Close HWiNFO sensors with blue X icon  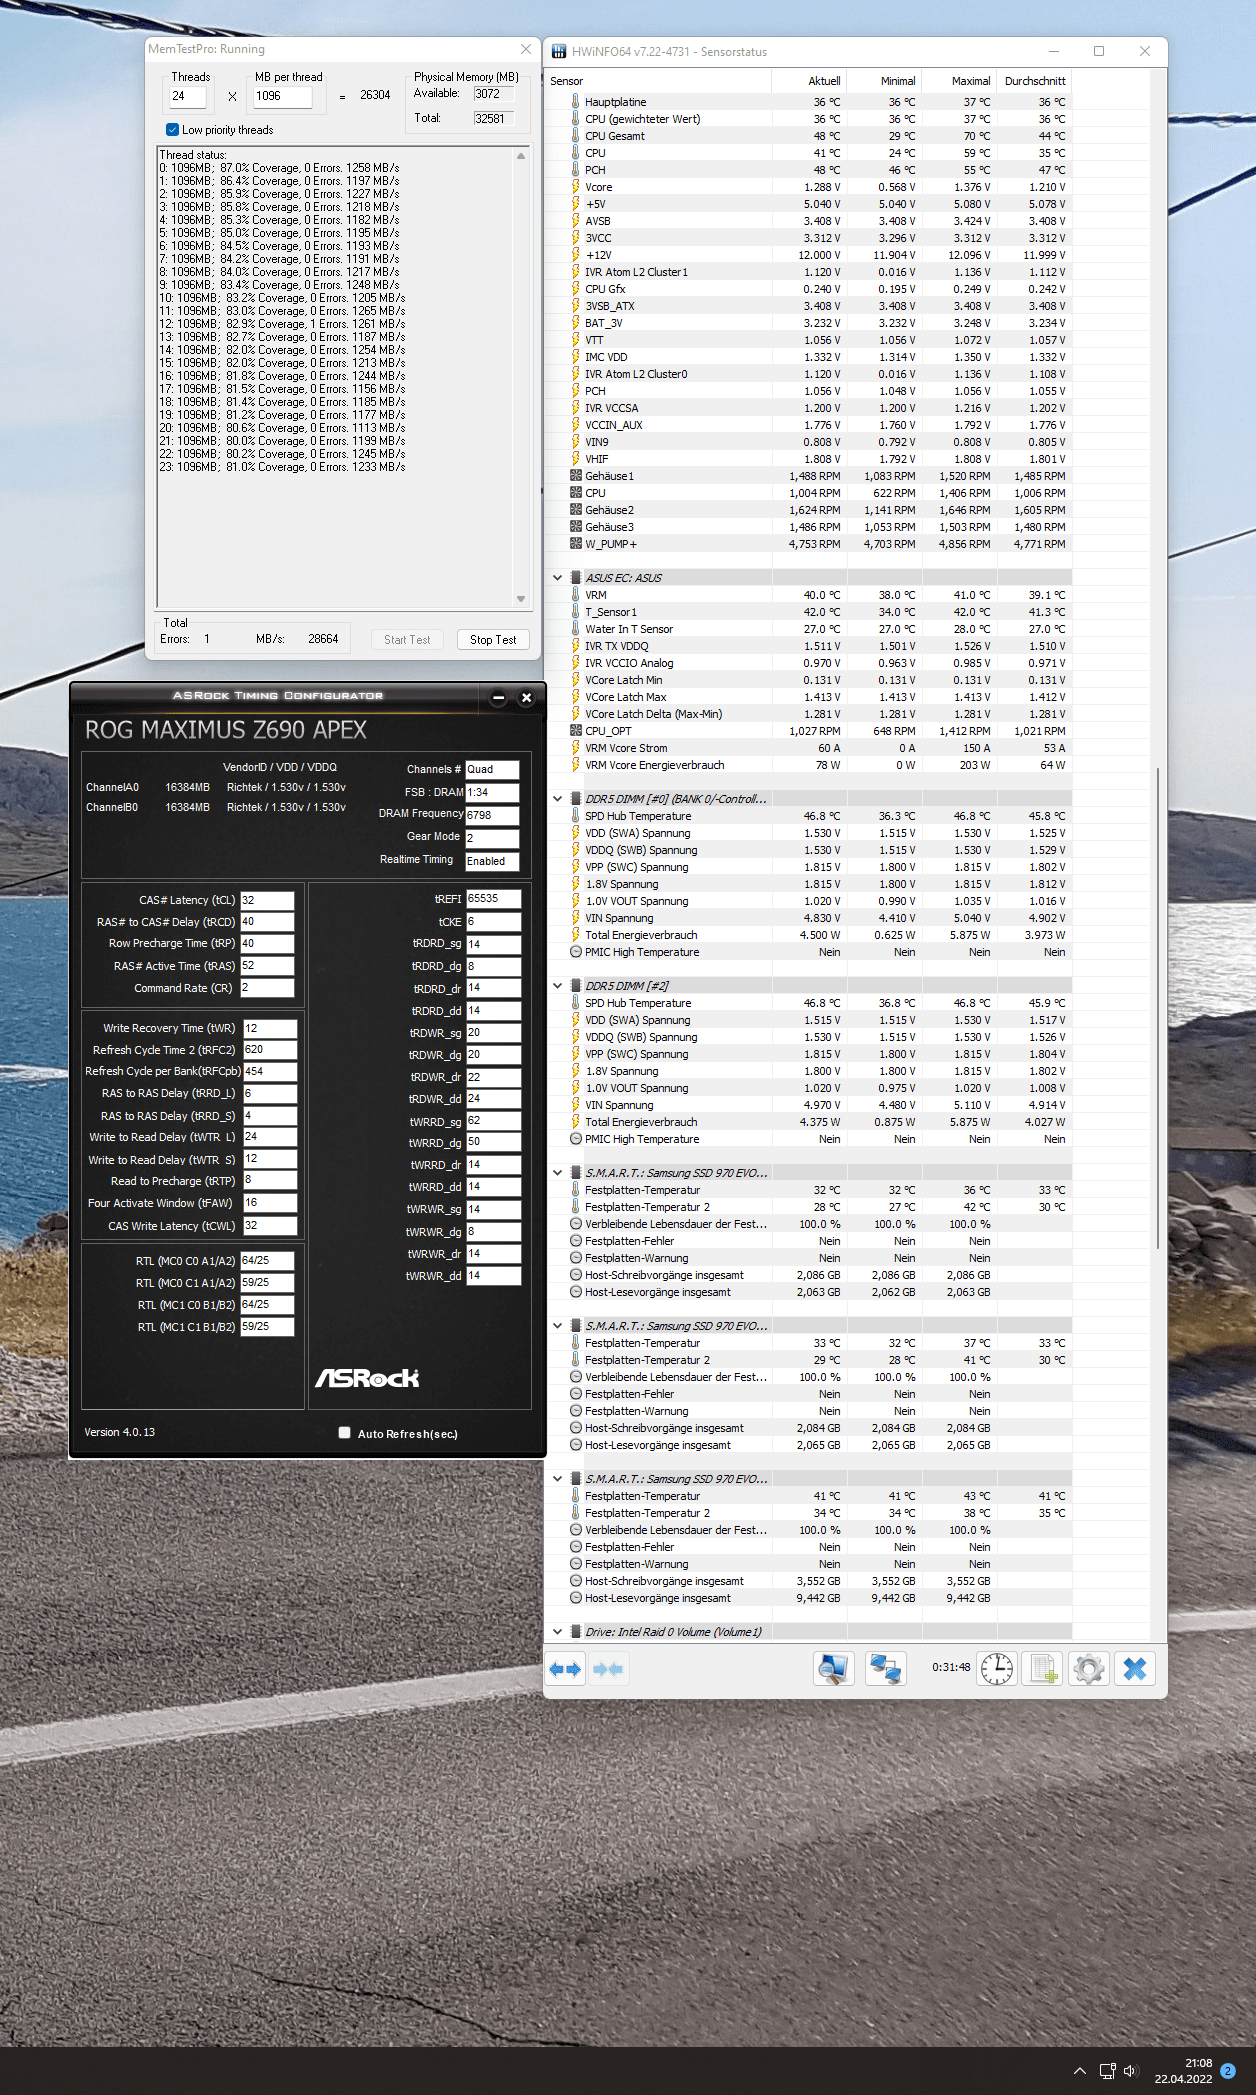(1134, 1668)
